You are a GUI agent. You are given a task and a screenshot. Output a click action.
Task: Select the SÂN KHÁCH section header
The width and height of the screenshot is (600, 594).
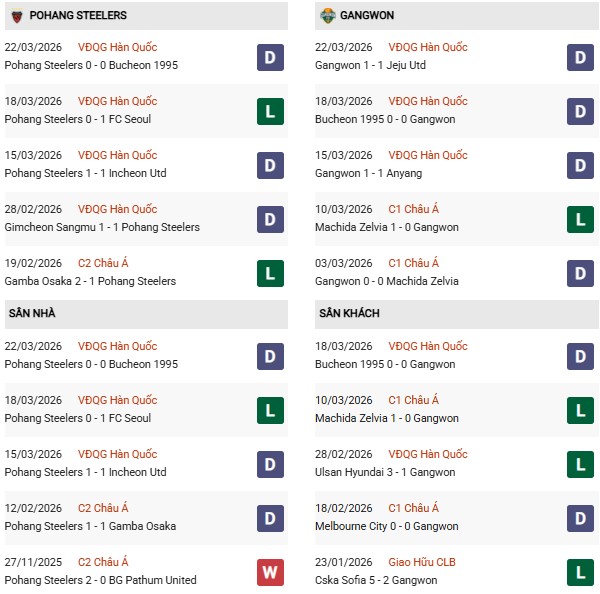(349, 314)
